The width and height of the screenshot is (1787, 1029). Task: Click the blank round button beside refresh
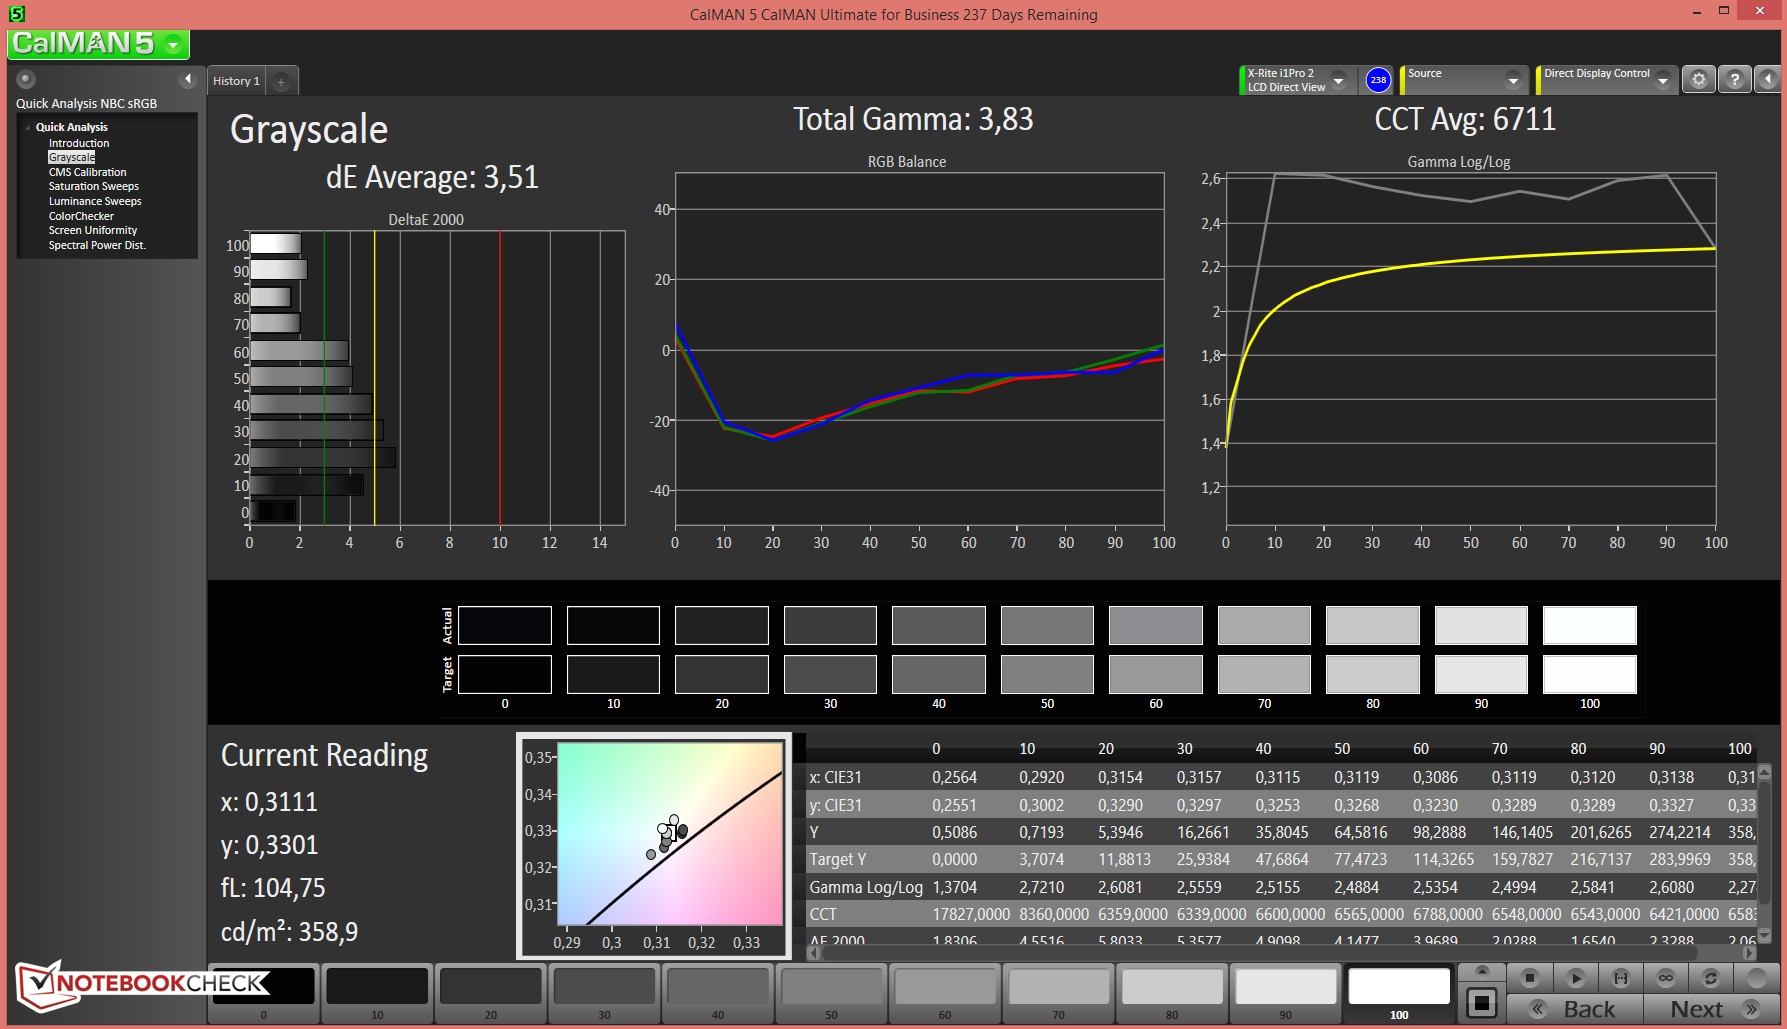[x=1756, y=978]
